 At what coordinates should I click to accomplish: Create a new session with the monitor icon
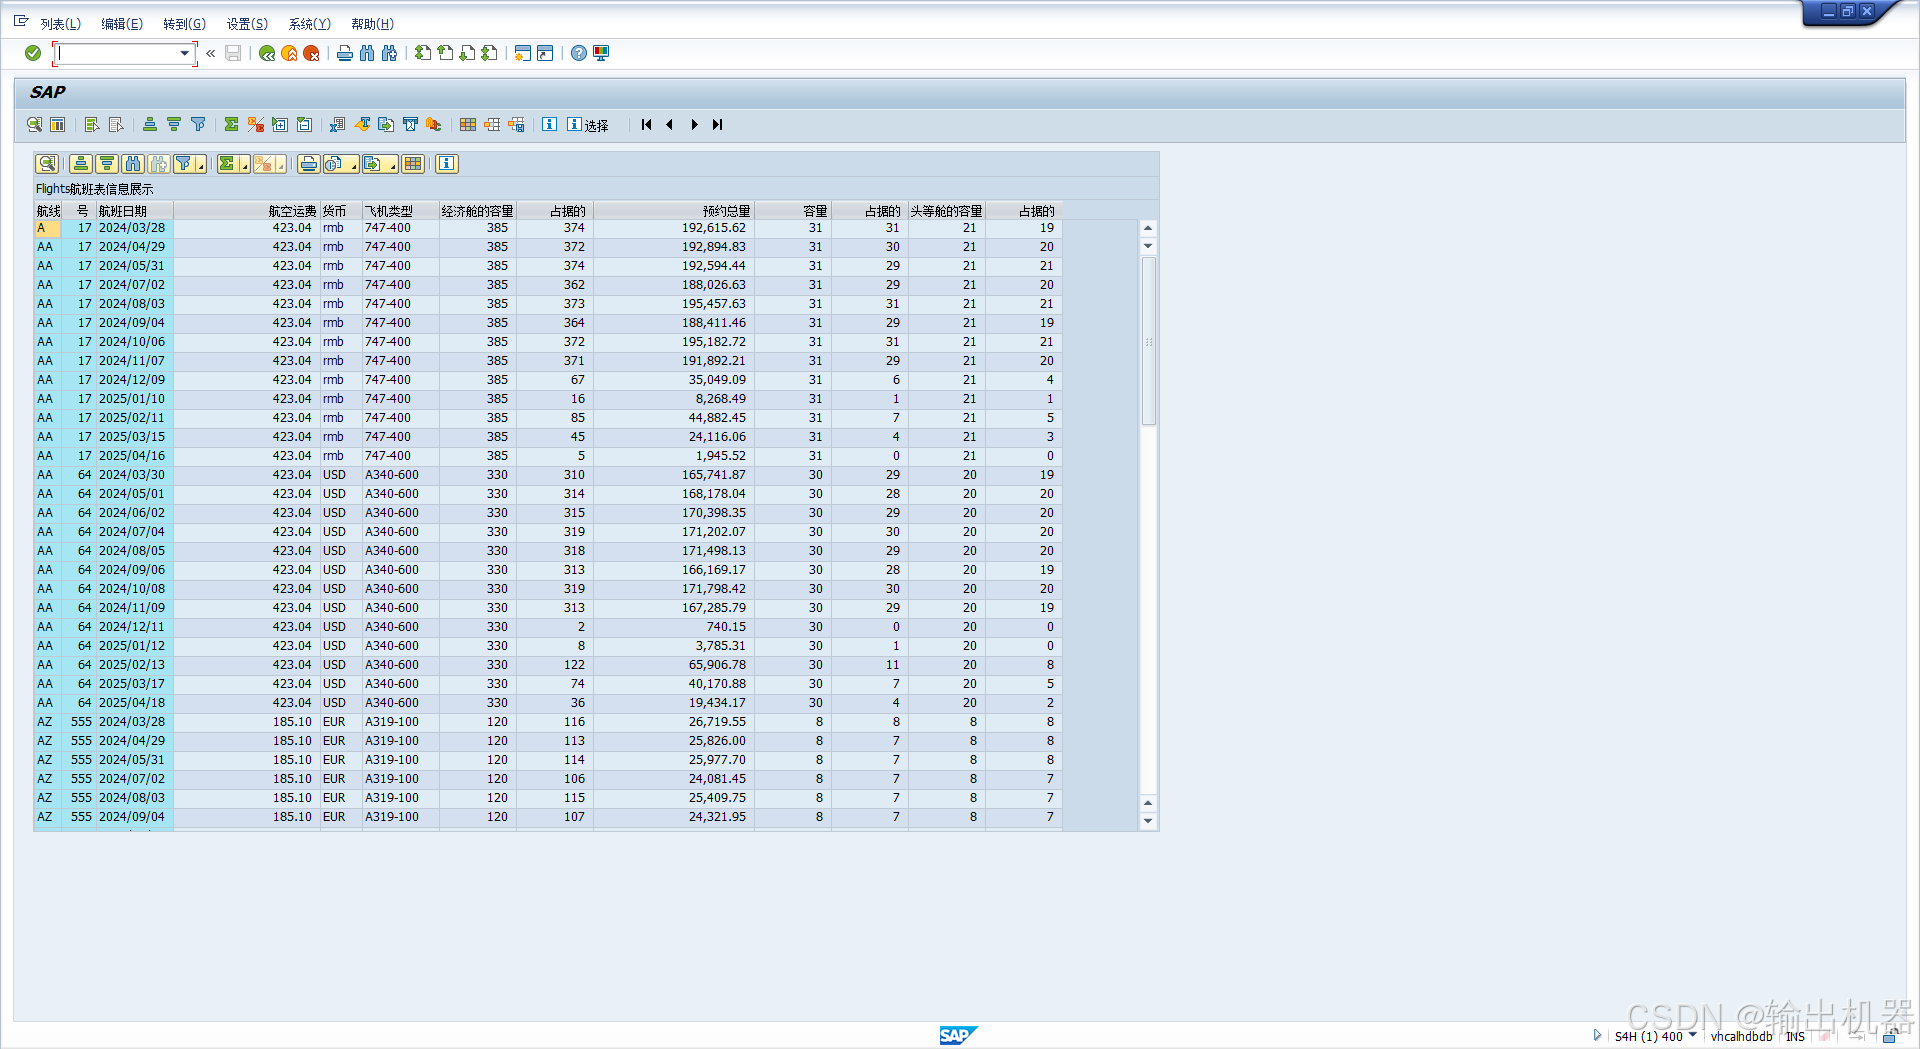[x=601, y=53]
